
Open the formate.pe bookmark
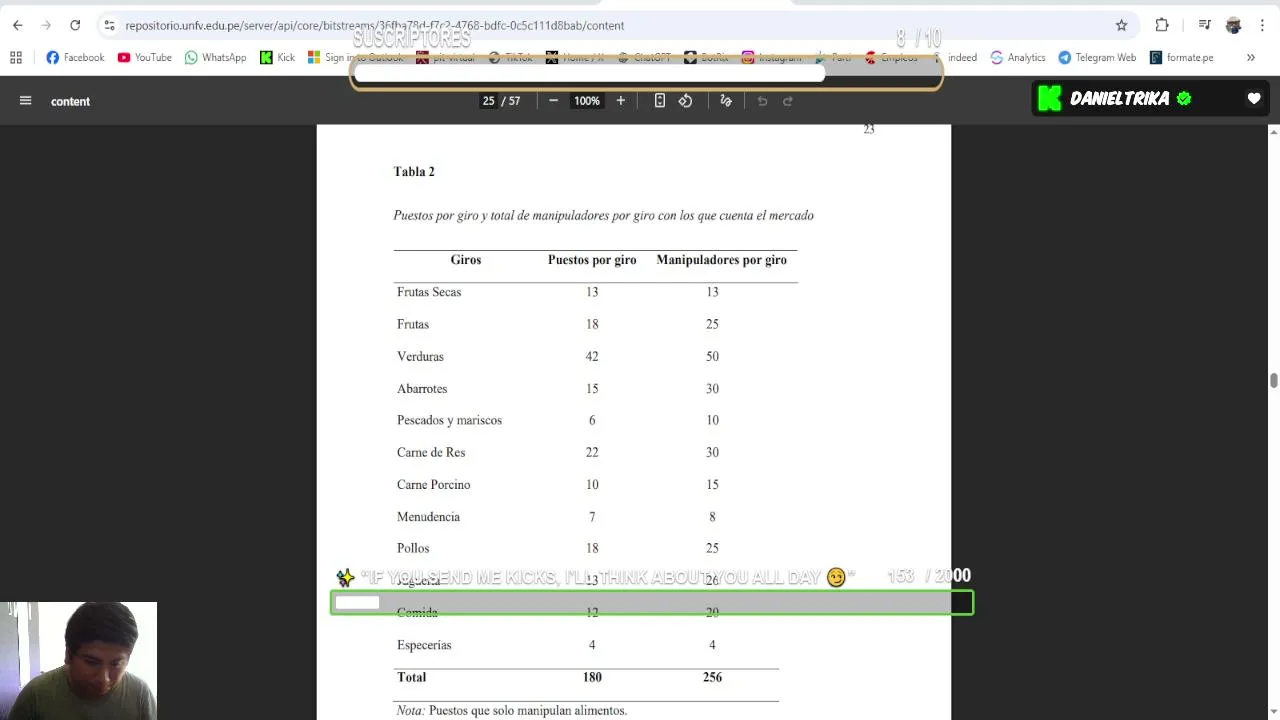tap(1181, 57)
